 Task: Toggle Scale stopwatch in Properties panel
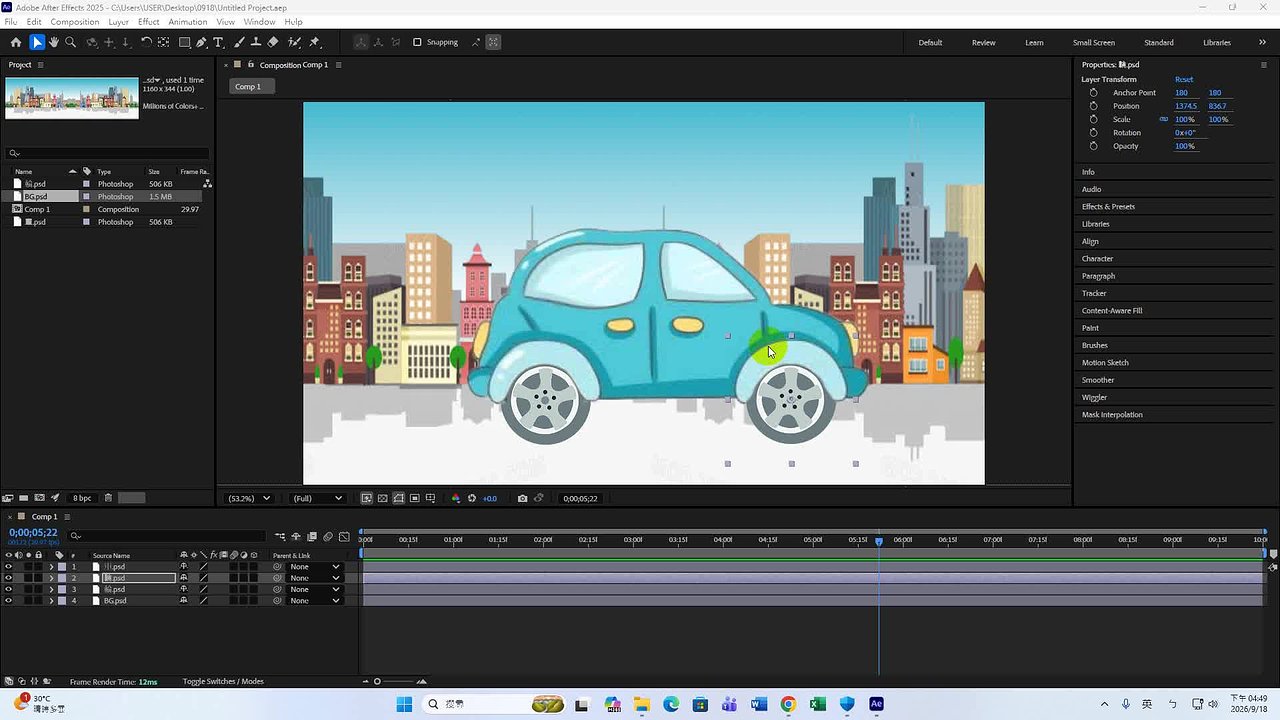pos(1093,119)
